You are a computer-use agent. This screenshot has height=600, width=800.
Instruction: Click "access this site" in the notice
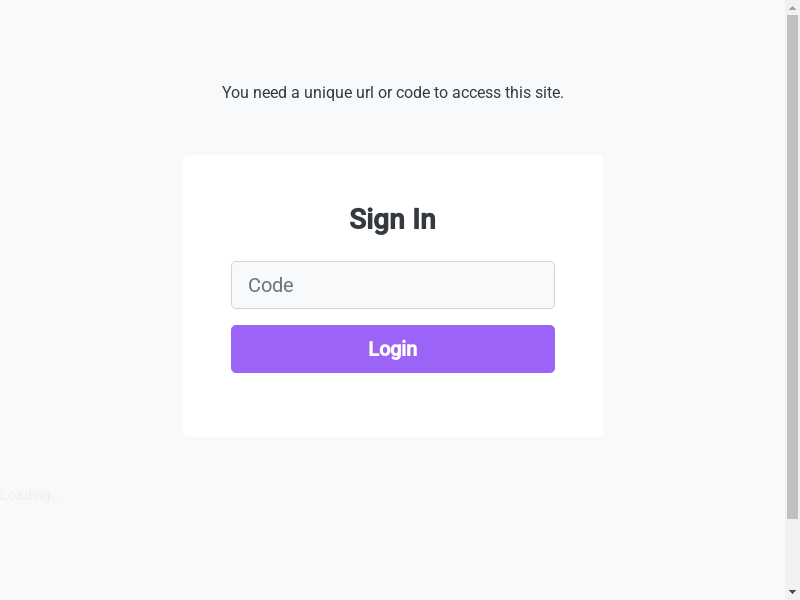tap(508, 93)
